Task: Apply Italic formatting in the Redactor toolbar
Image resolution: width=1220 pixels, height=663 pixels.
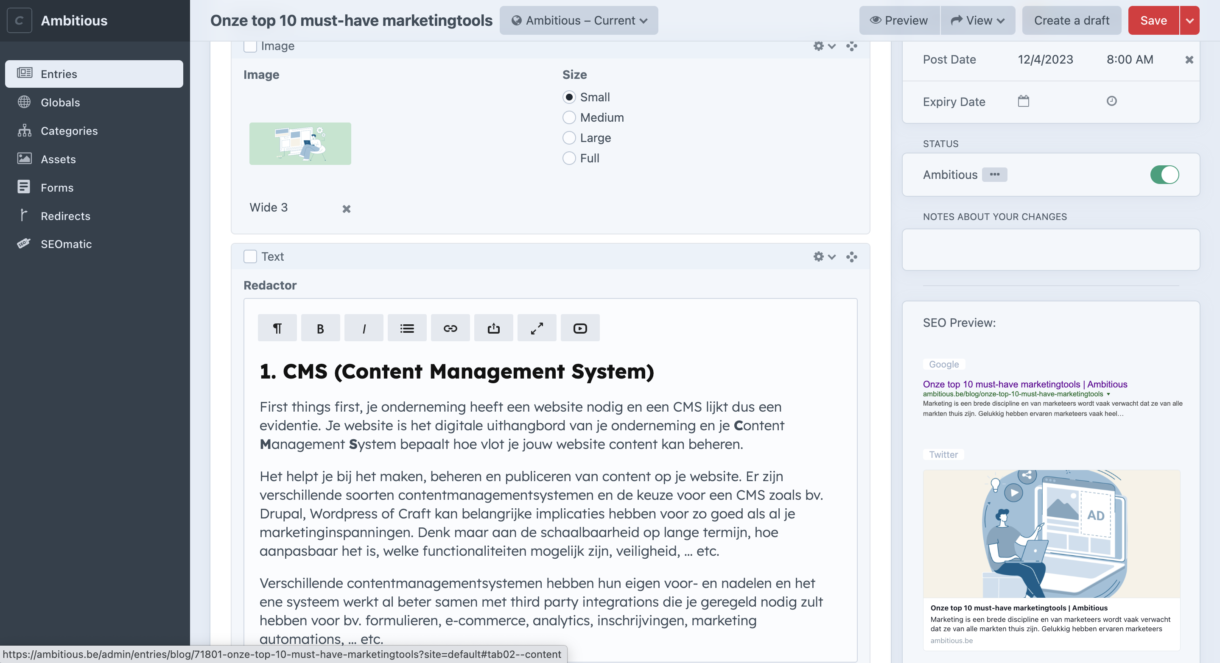Action: [x=363, y=327]
